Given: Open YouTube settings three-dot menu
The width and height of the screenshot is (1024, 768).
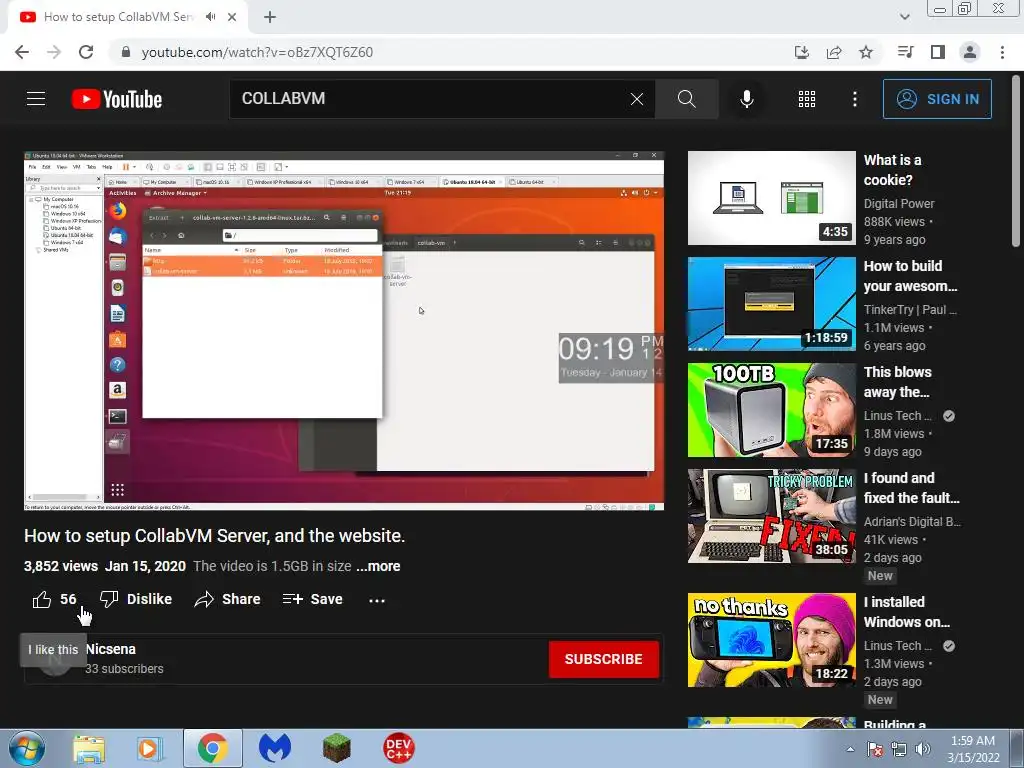Looking at the screenshot, I should coord(854,99).
